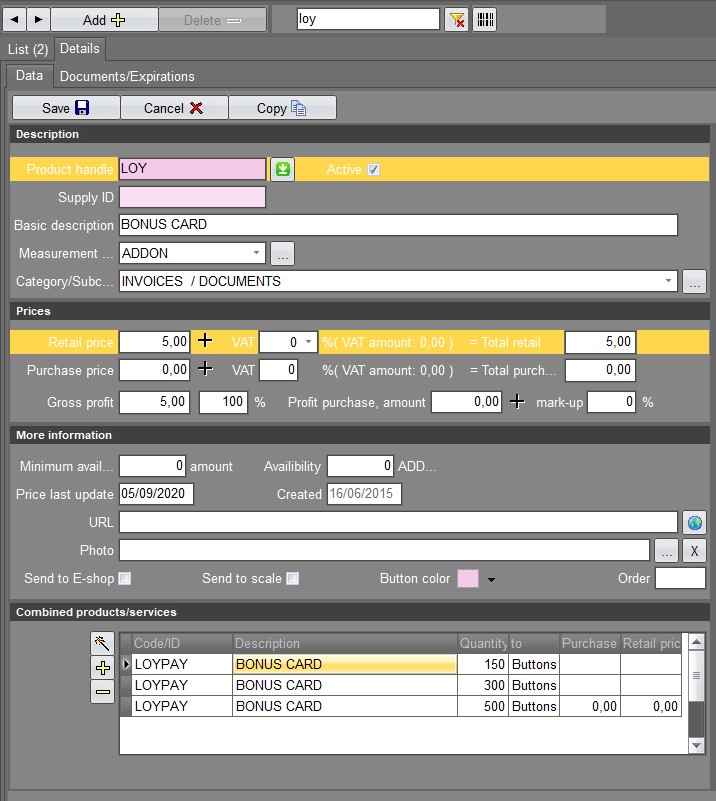
Task: Open the retail VAT percentage dropdown
Action: coord(308,342)
